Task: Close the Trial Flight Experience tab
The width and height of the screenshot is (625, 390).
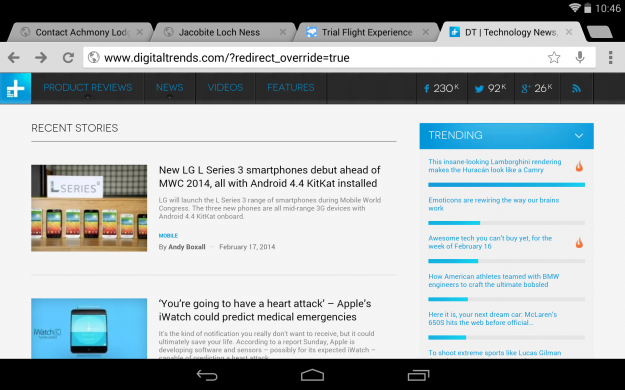Action: point(426,32)
